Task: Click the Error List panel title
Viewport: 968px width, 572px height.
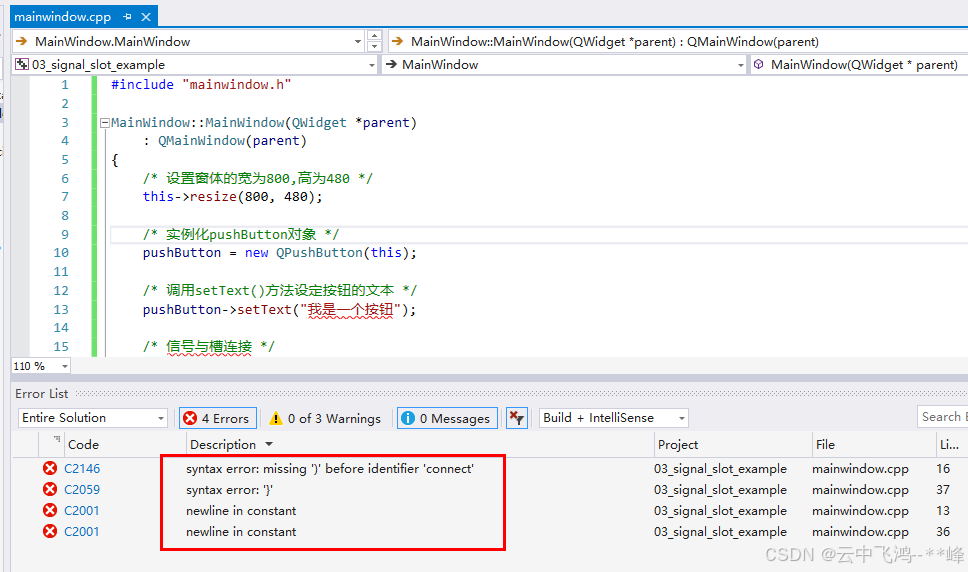Action: click(x=42, y=394)
